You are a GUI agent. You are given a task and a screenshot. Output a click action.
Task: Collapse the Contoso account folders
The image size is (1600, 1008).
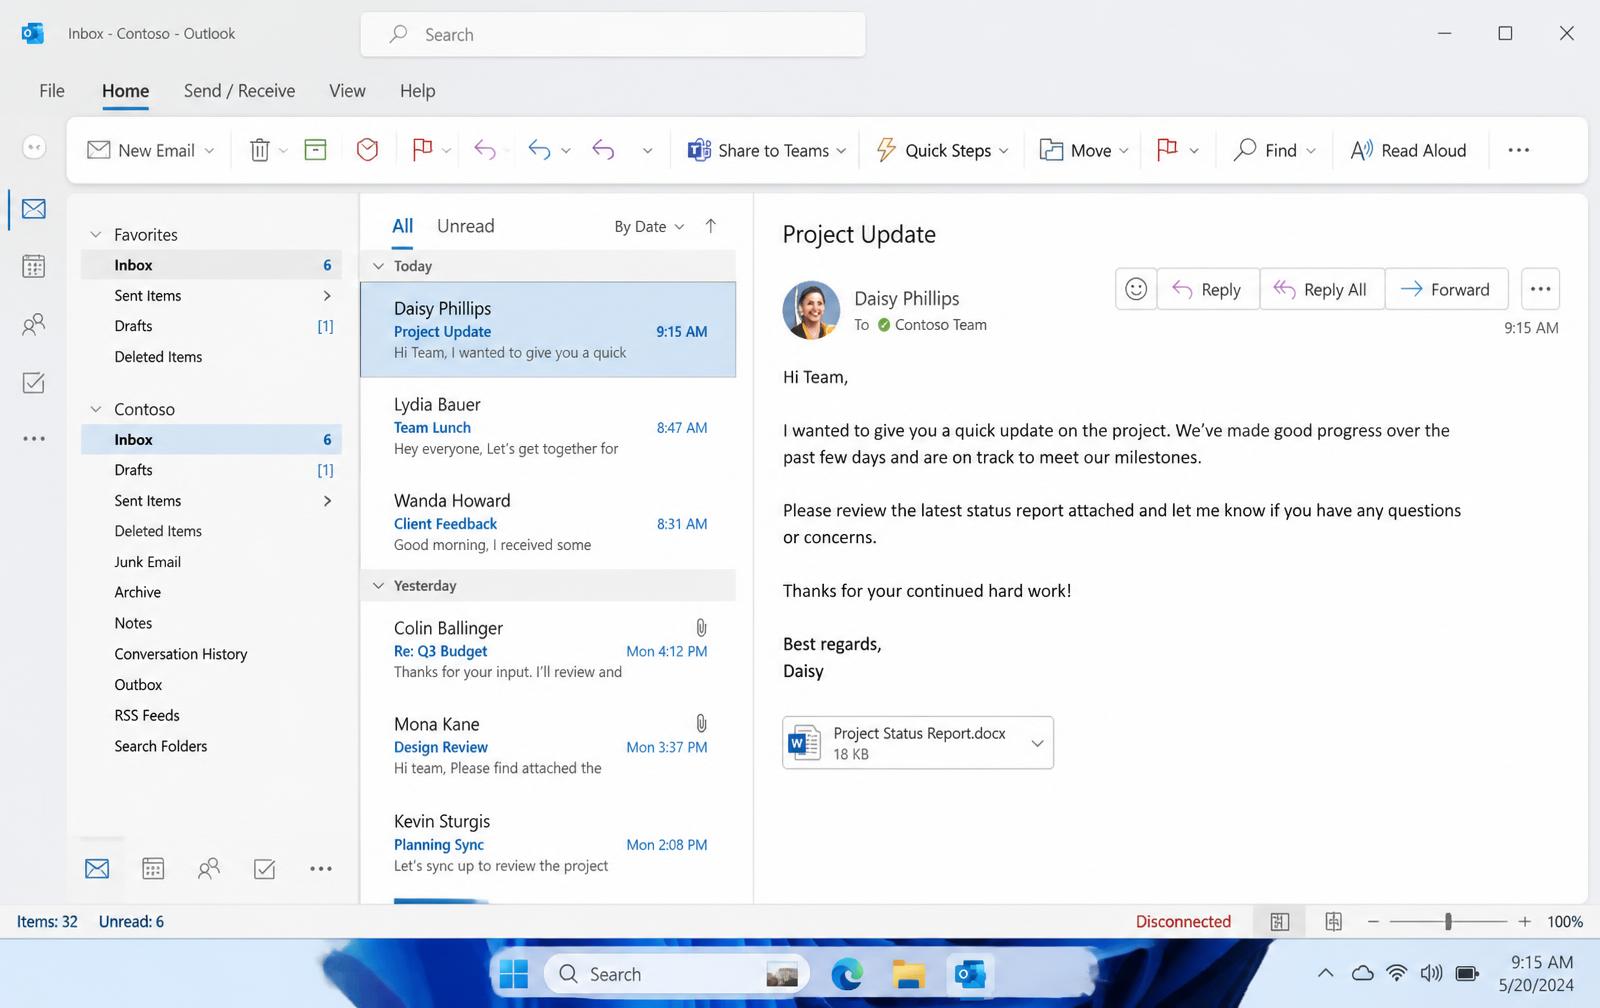pyautogui.click(x=96, y=409)
